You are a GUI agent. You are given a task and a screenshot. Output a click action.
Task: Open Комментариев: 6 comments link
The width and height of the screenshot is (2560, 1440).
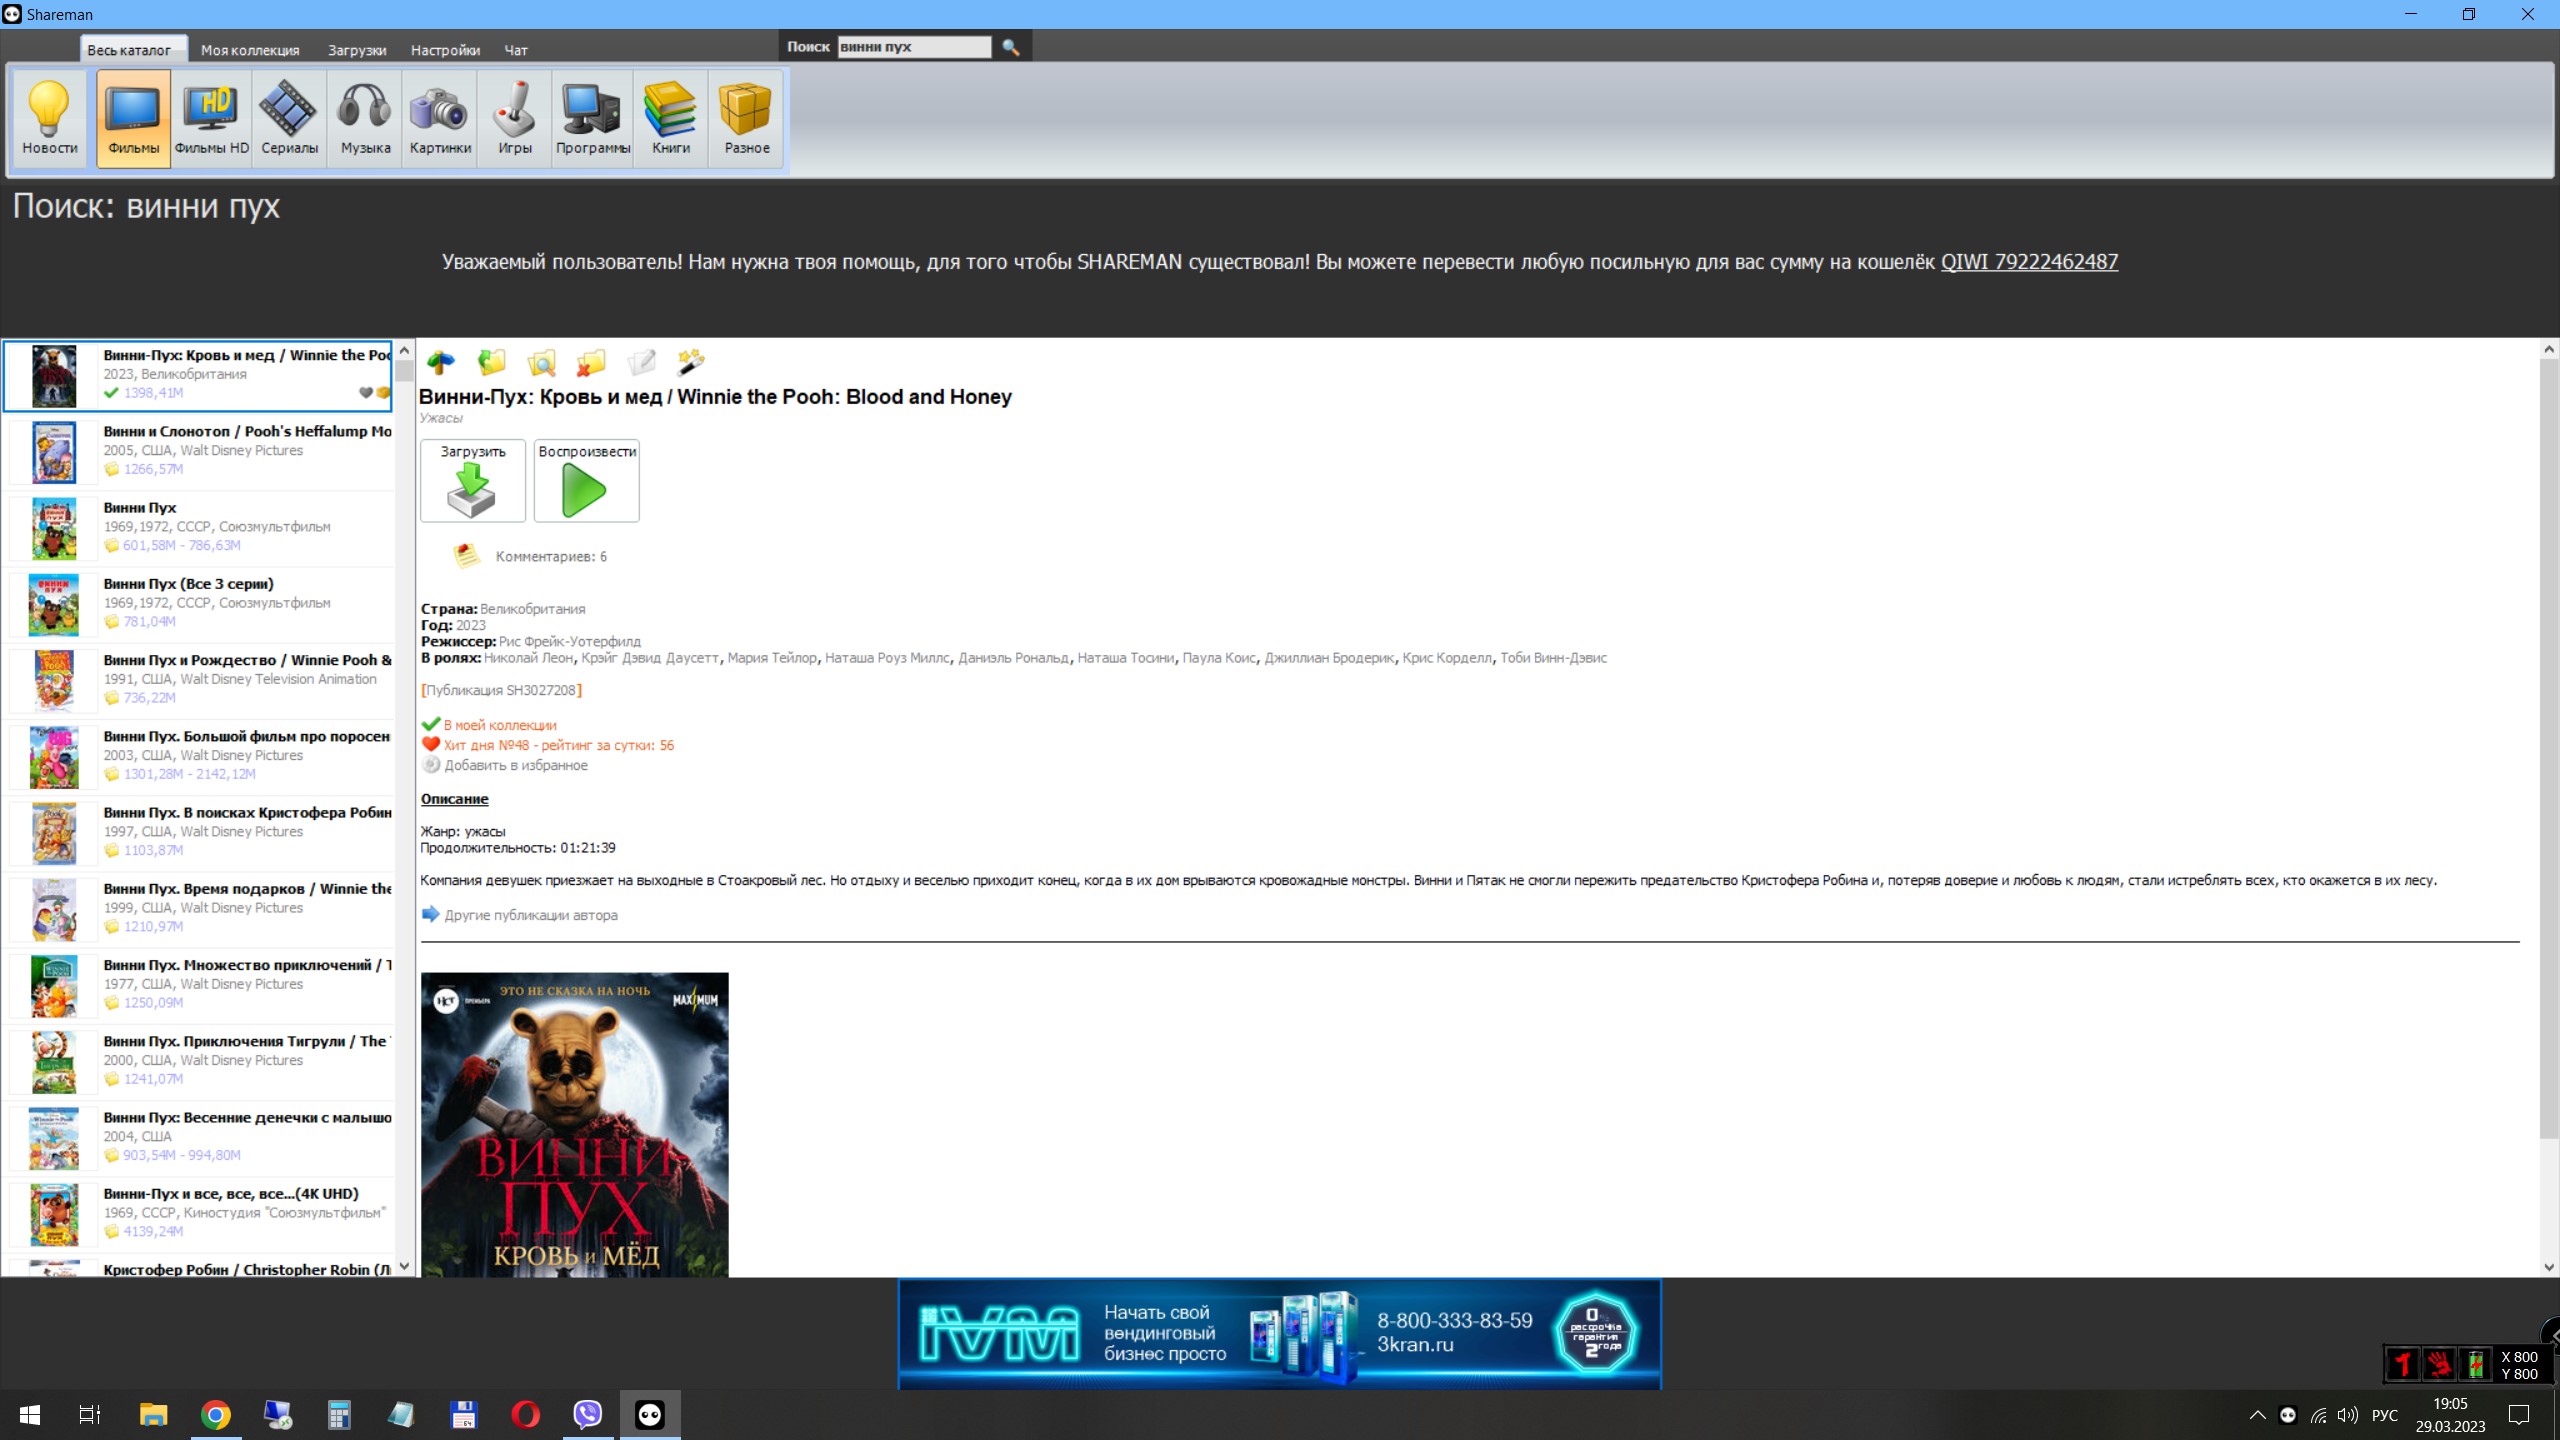click(551, 557)
